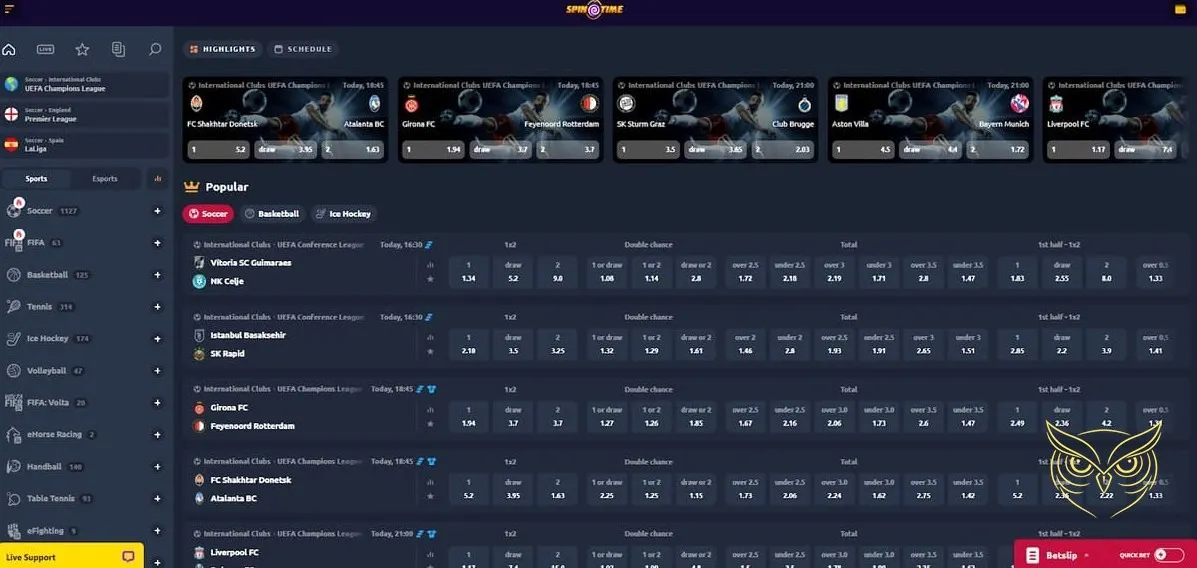Expand the FIFA sport category
The height and width of the screenshot is (568, 1197).
click(157, 243)
